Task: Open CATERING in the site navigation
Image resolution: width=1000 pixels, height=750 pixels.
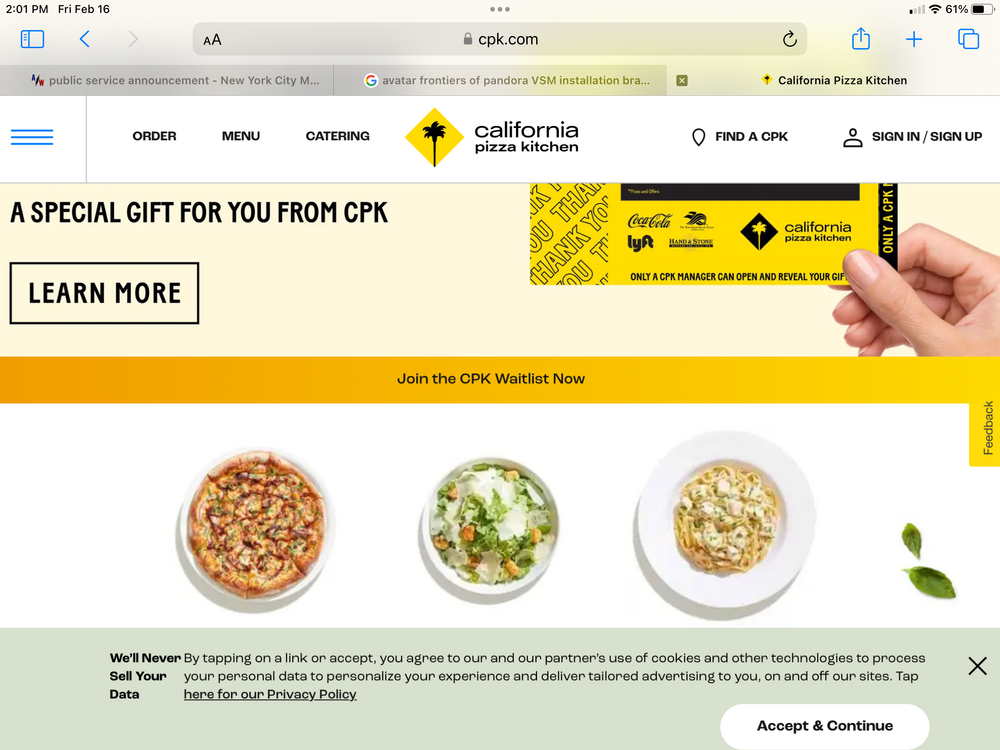Action: tap(337, 136)
